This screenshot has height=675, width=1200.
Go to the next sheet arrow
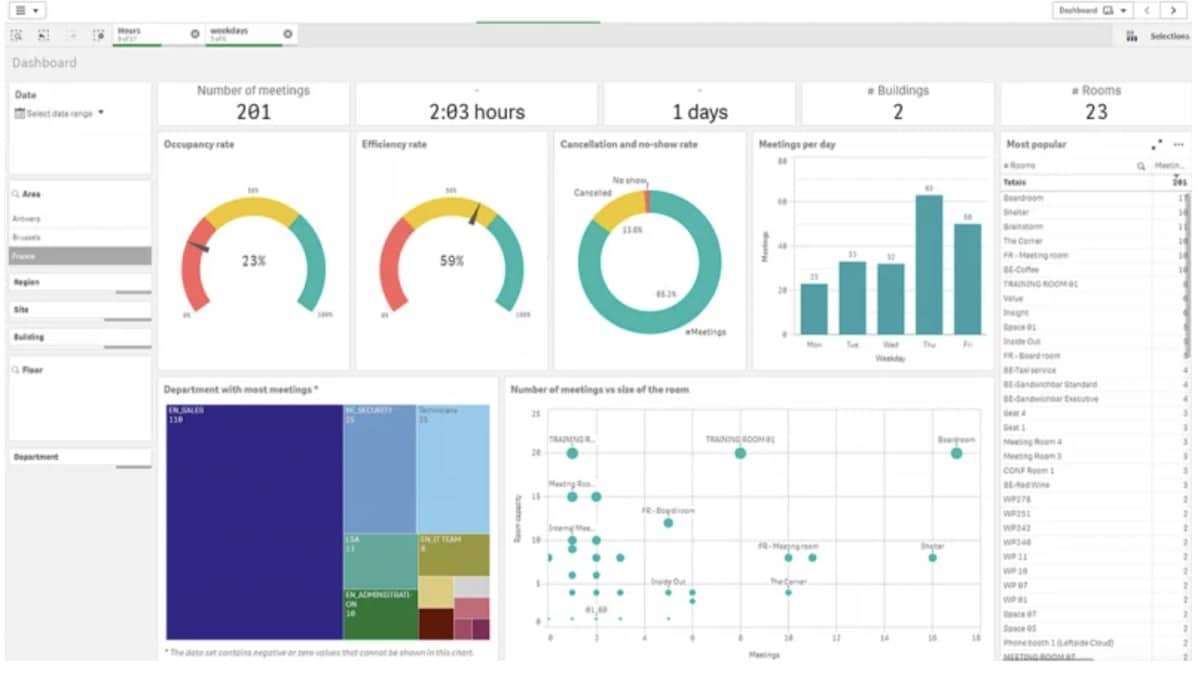pos(1173,10)
